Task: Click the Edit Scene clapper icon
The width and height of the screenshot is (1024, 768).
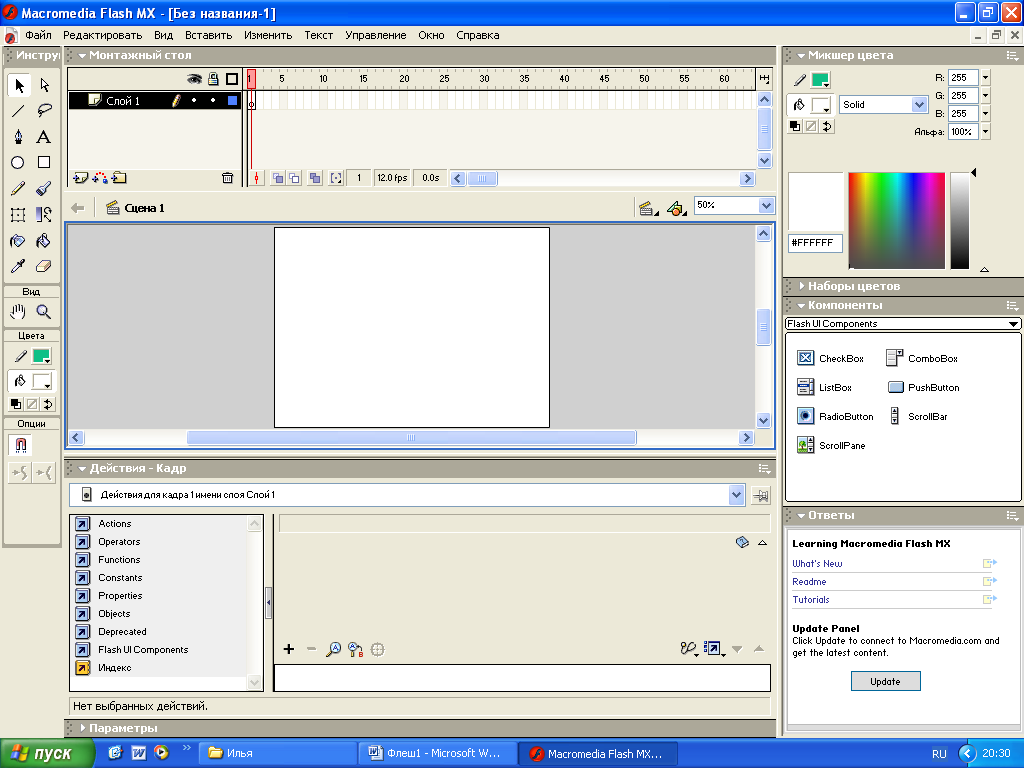Action: [x=648, y=208]
